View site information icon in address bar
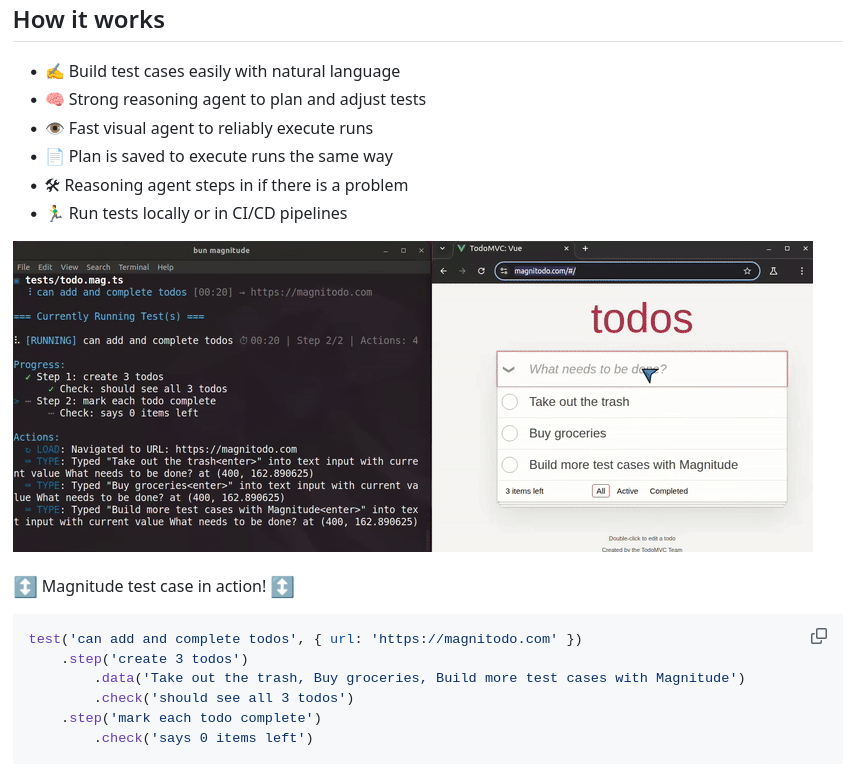857x773 pixels. [504, 271]
